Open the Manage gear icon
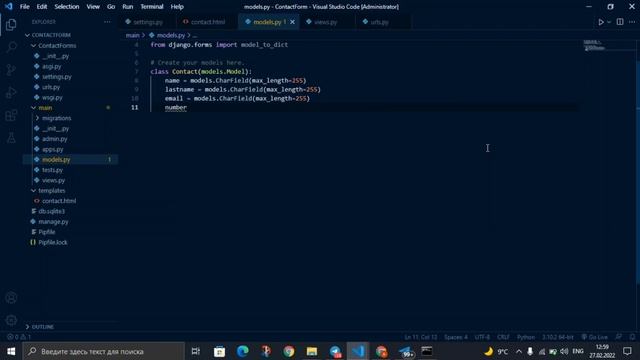The width and height of the screenshot is (640, 360). point(11,320)
